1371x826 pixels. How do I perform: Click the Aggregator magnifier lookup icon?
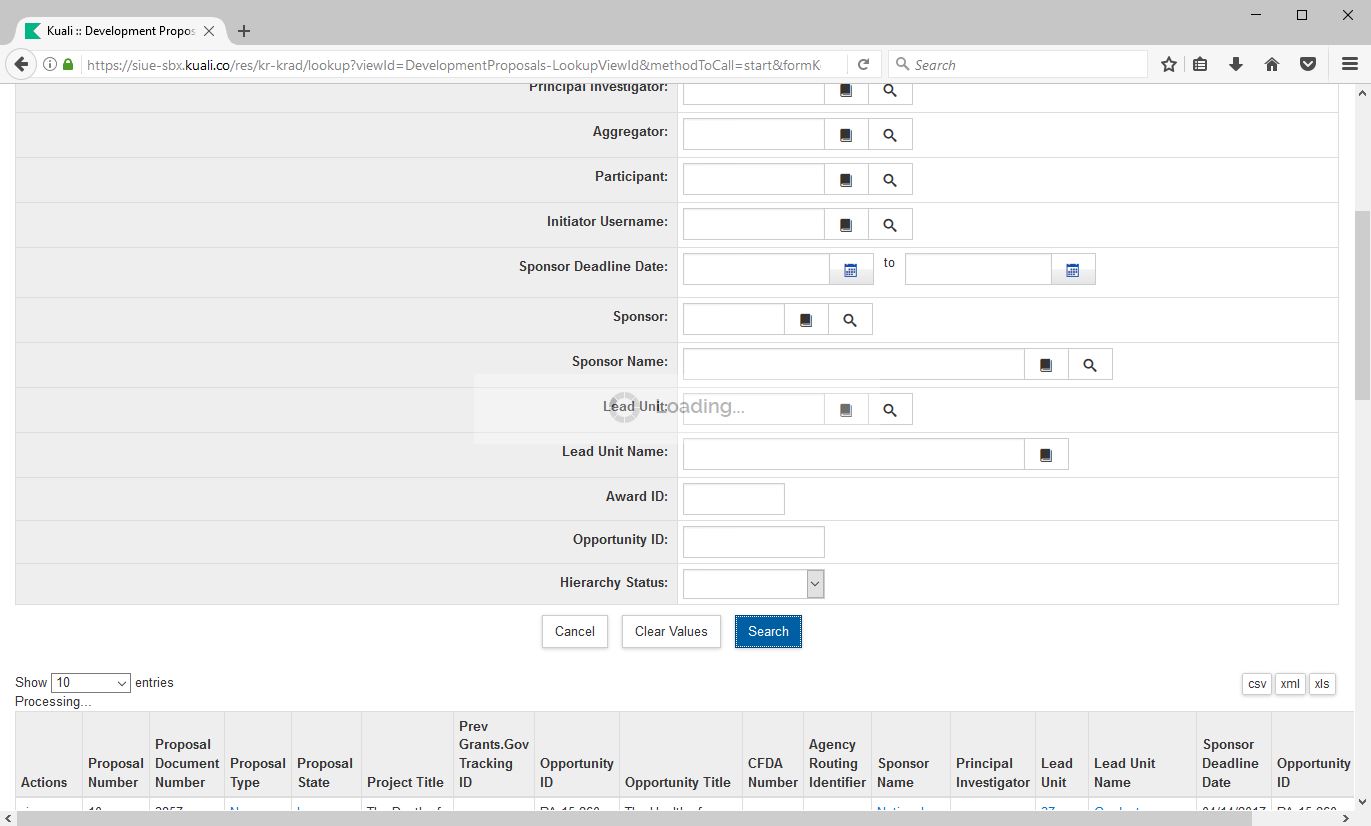890,135
